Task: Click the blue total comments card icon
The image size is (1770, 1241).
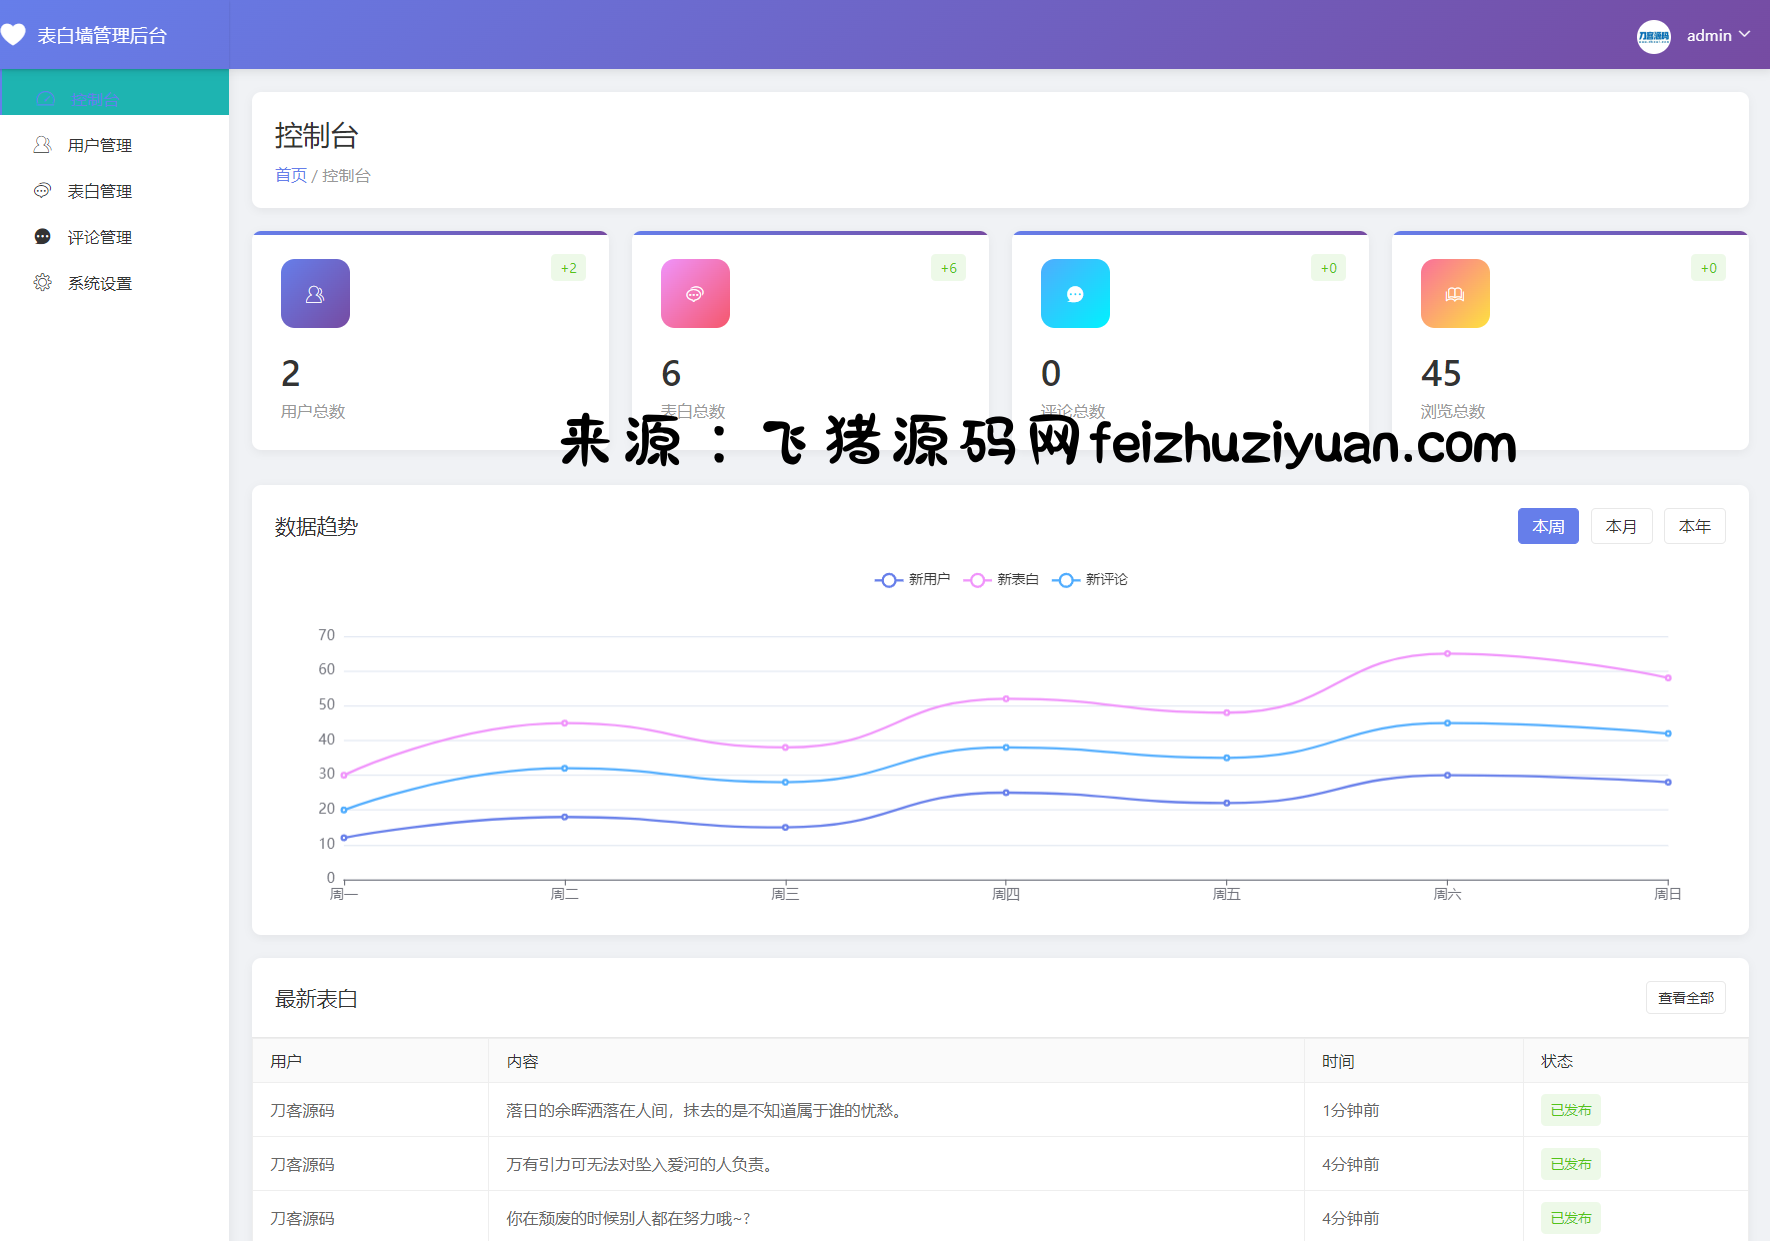Action: 1075,294
